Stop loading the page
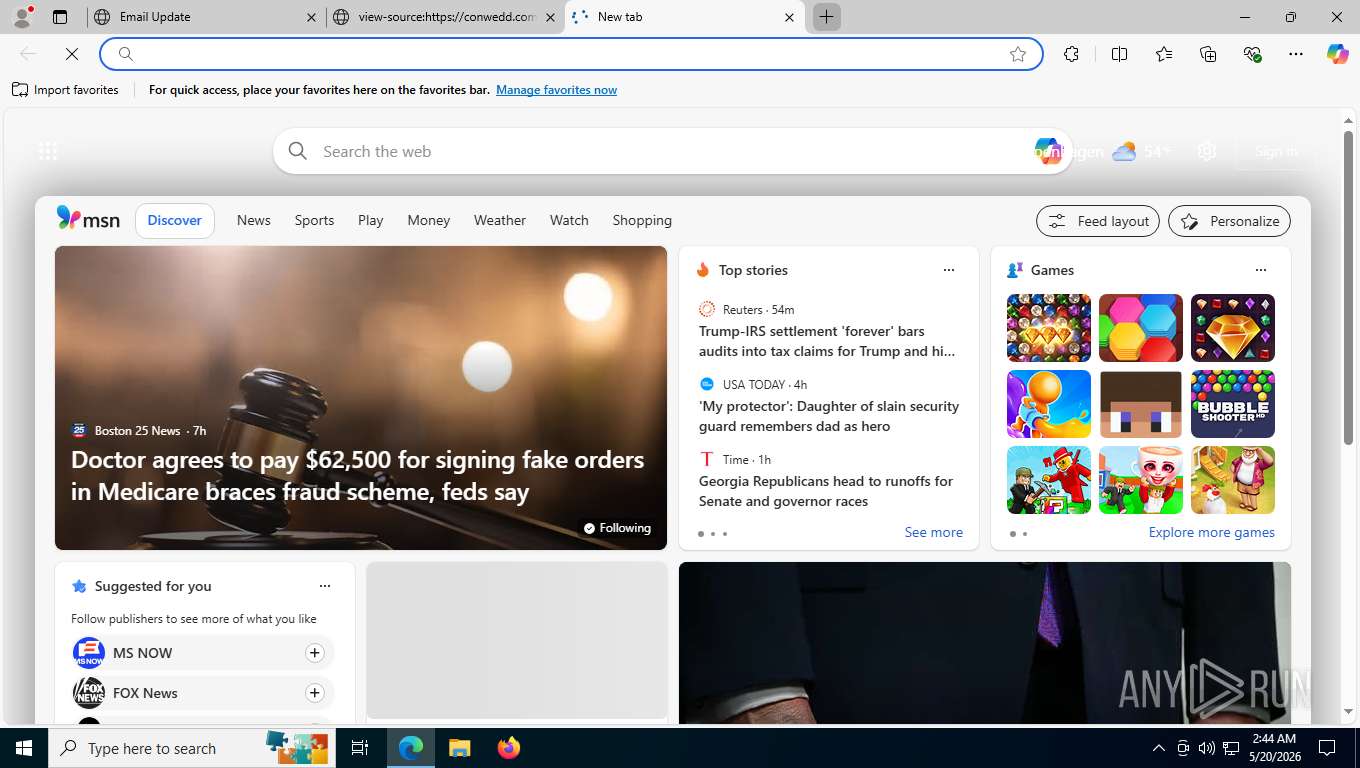 coord(72,54)
